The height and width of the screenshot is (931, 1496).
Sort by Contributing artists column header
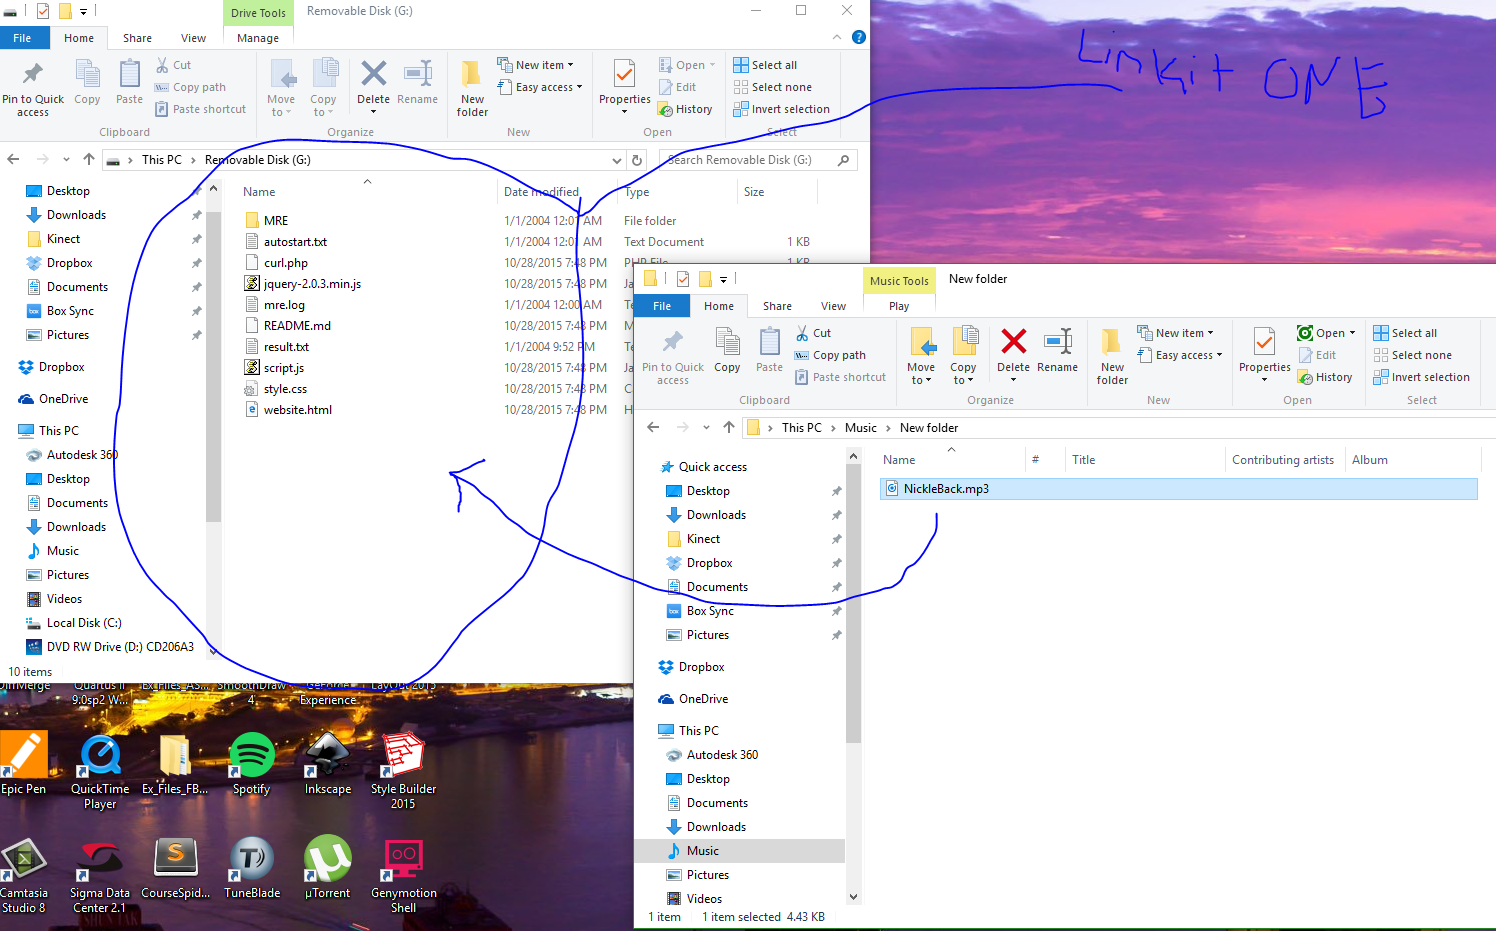[1283, 460]
